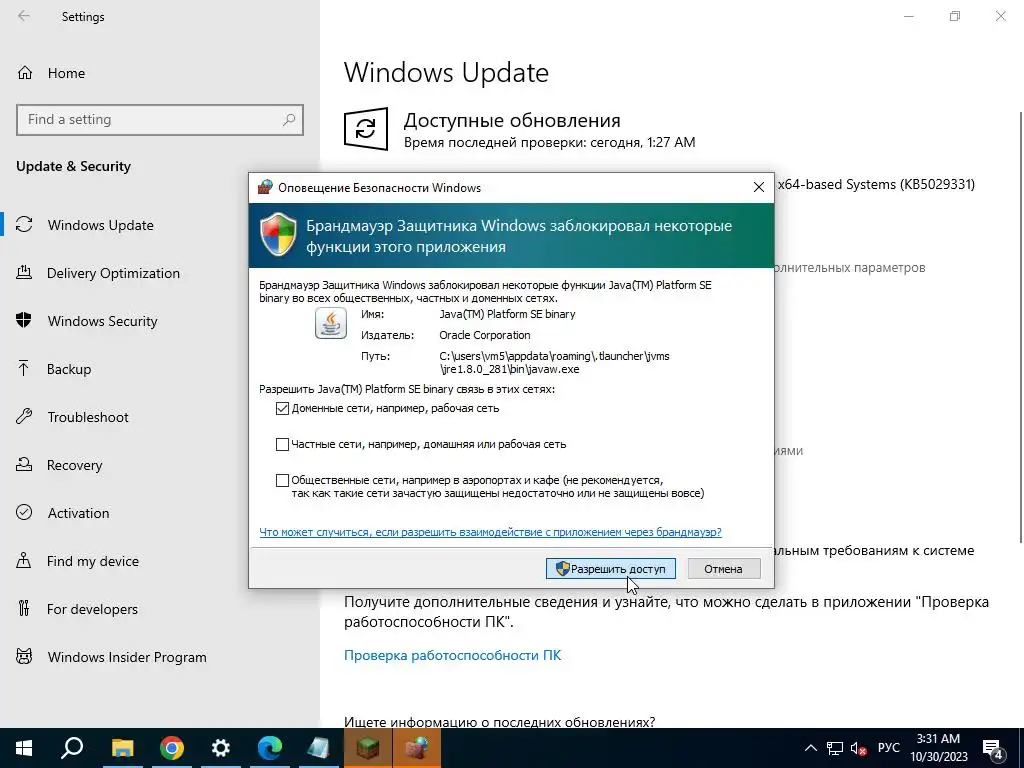Click the Activation checkmark icon
The image size is (1024, 768).
pyautogui.click(x=24, y=513)
